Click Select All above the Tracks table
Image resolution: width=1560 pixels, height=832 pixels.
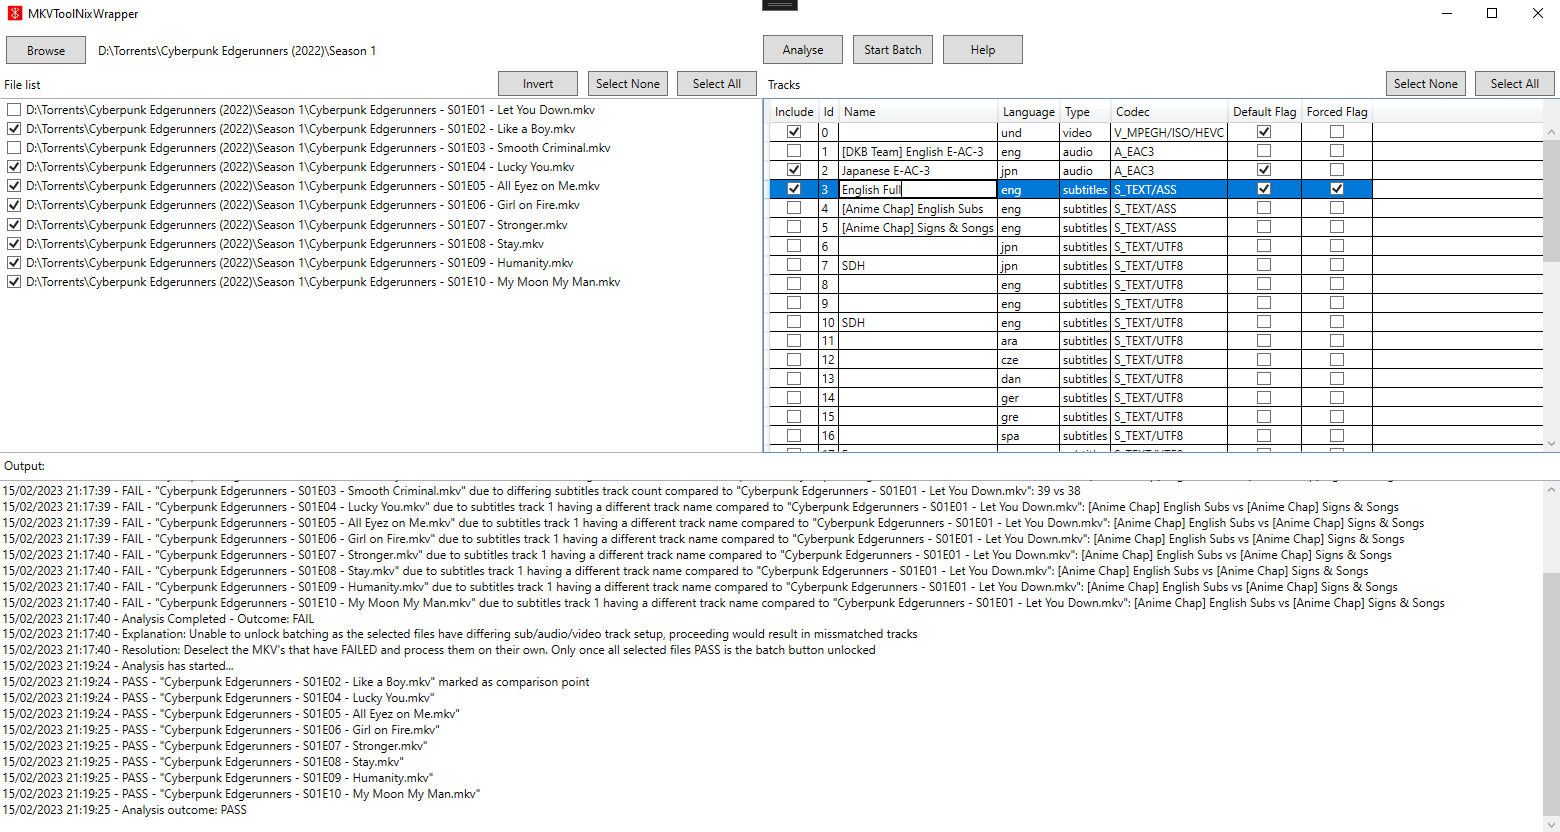1515,84
